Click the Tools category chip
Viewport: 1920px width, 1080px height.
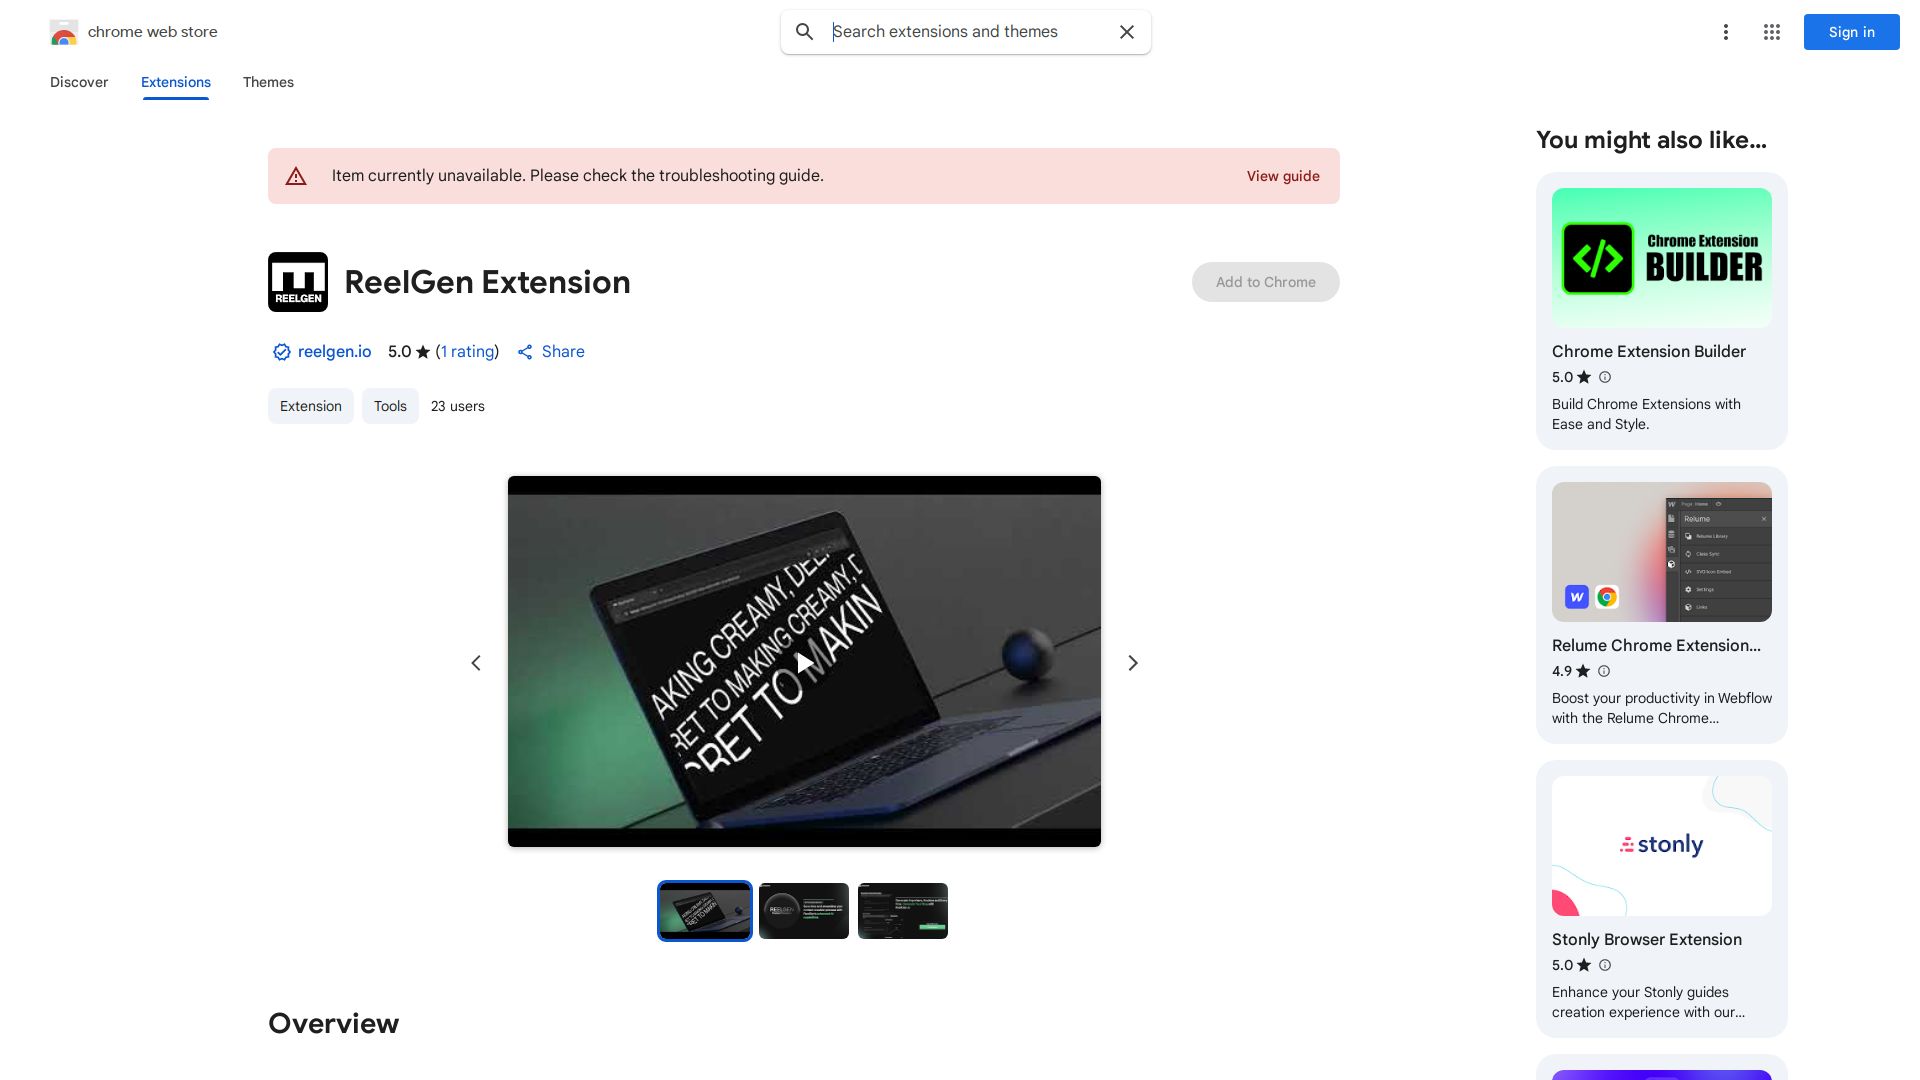coord(390,406)
